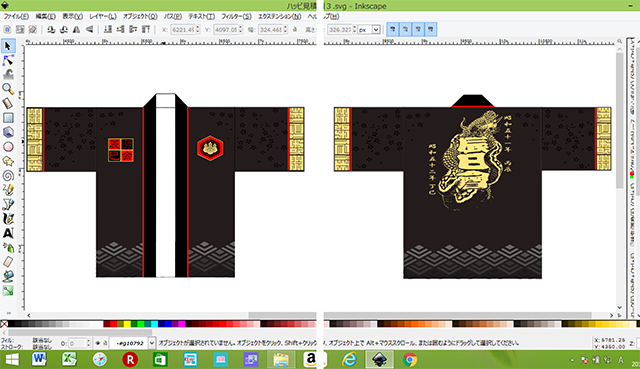Expand the toolbox overflow chevron
The image size is (640, 369).
8,313
